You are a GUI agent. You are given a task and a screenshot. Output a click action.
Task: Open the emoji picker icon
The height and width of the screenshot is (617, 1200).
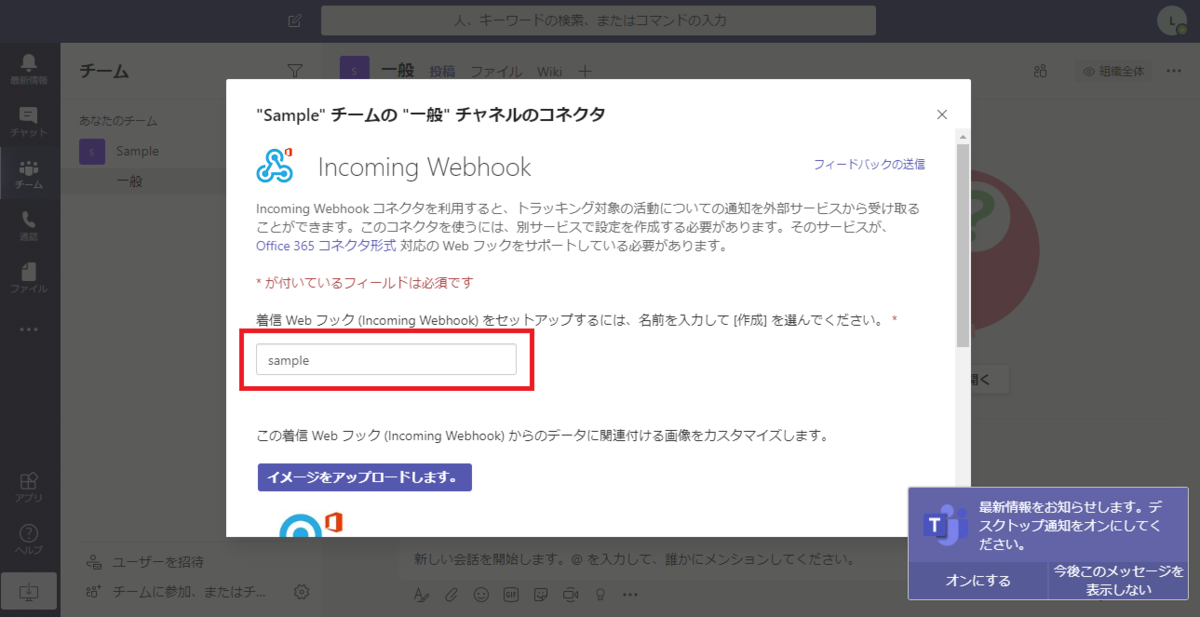481,594
